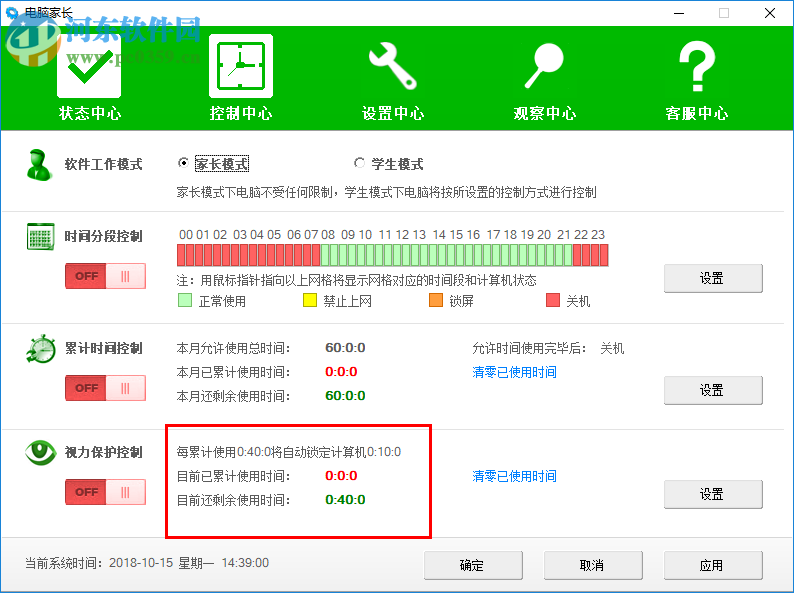
Task: Open 设置 for 累计时间控制
Action: 713,390
